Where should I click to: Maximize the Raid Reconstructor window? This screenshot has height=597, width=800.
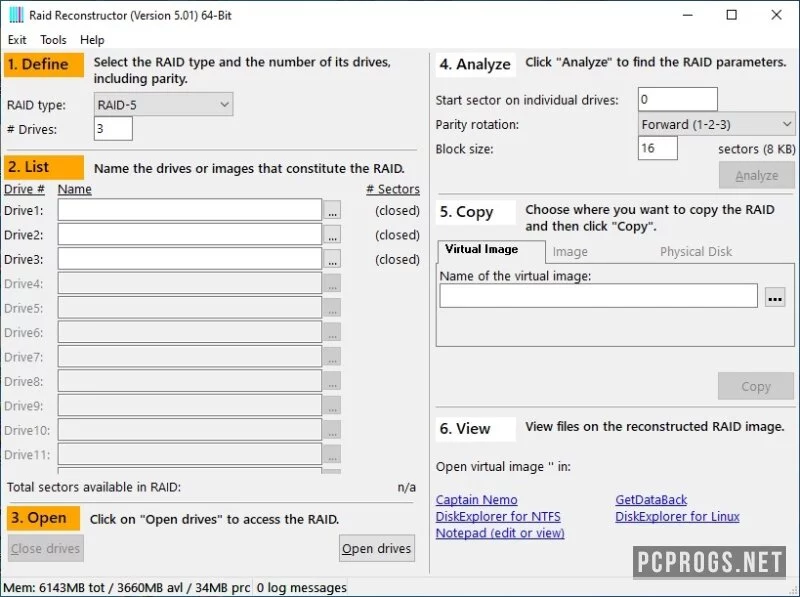tap(732, 15)
